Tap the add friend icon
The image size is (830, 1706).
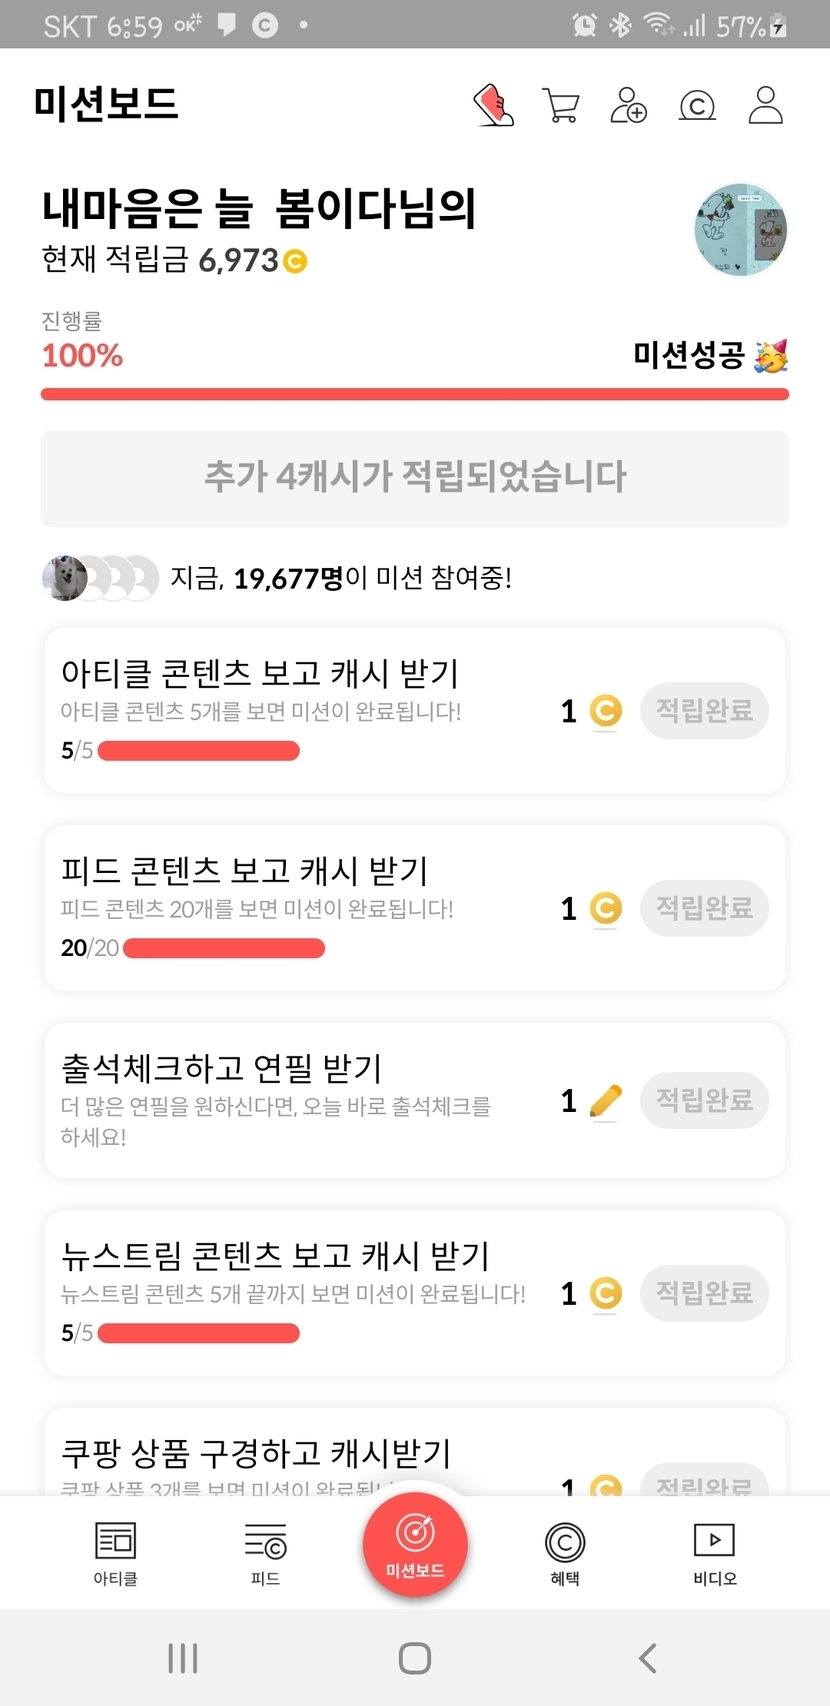pyautogui.click(x=629, y=105)
